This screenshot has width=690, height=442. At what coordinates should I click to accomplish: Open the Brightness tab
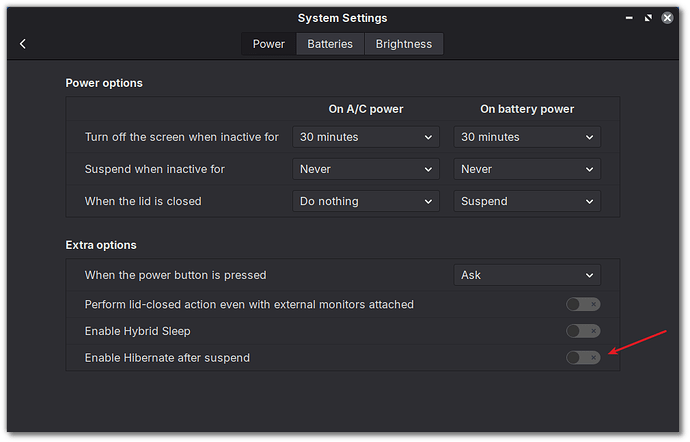[404, 44]
